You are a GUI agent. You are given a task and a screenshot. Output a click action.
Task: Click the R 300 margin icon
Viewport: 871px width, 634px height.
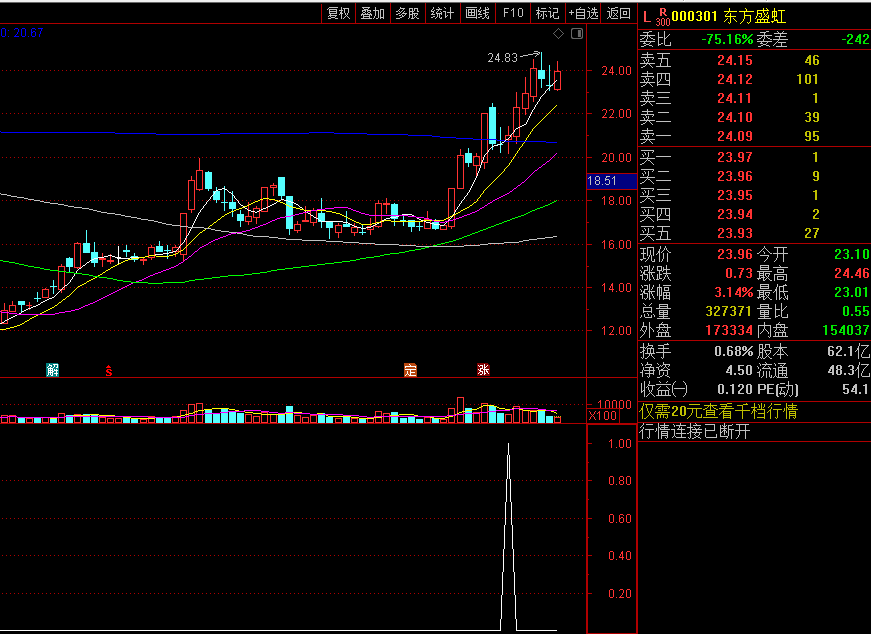[662, 17]
